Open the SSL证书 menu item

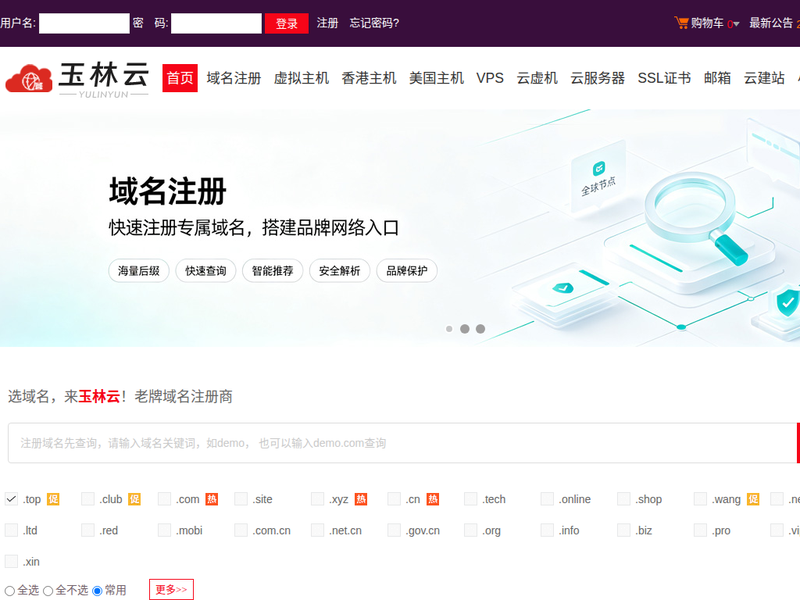(x=664, y=78)
